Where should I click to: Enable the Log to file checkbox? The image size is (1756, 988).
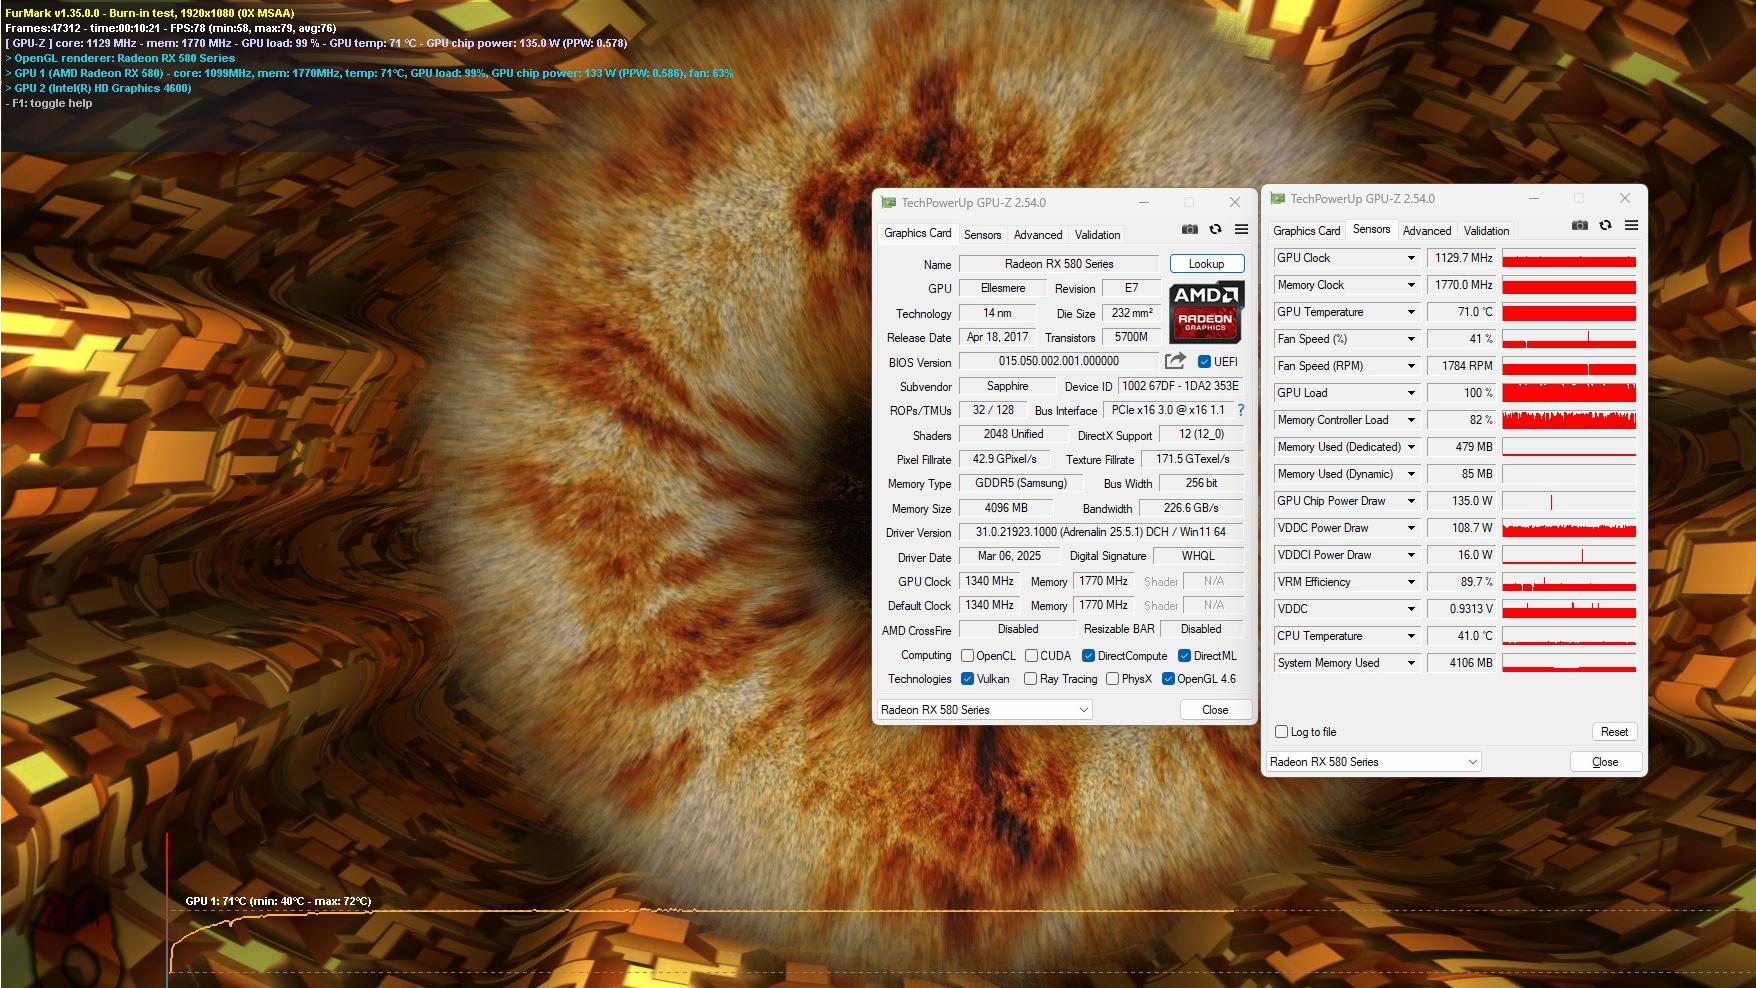pyautogui.click(x=1281, y=732)
